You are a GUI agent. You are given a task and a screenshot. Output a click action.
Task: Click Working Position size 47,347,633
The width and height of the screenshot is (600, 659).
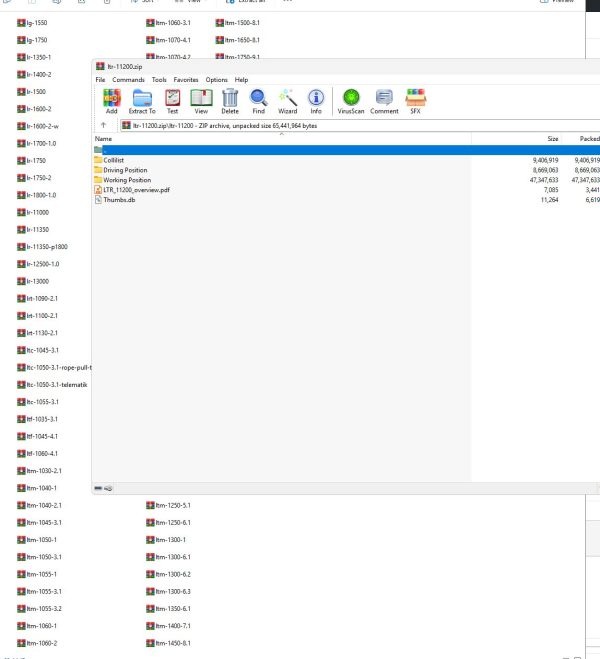(544, 180)
